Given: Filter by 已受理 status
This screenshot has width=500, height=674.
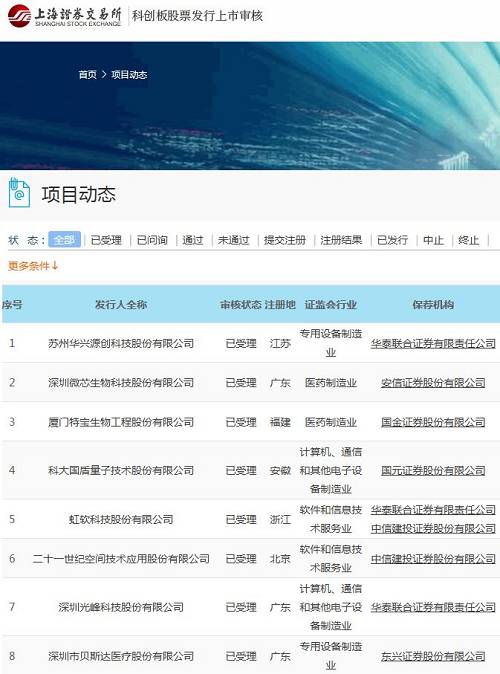Looking at the screenshot, I should [106, 240].
